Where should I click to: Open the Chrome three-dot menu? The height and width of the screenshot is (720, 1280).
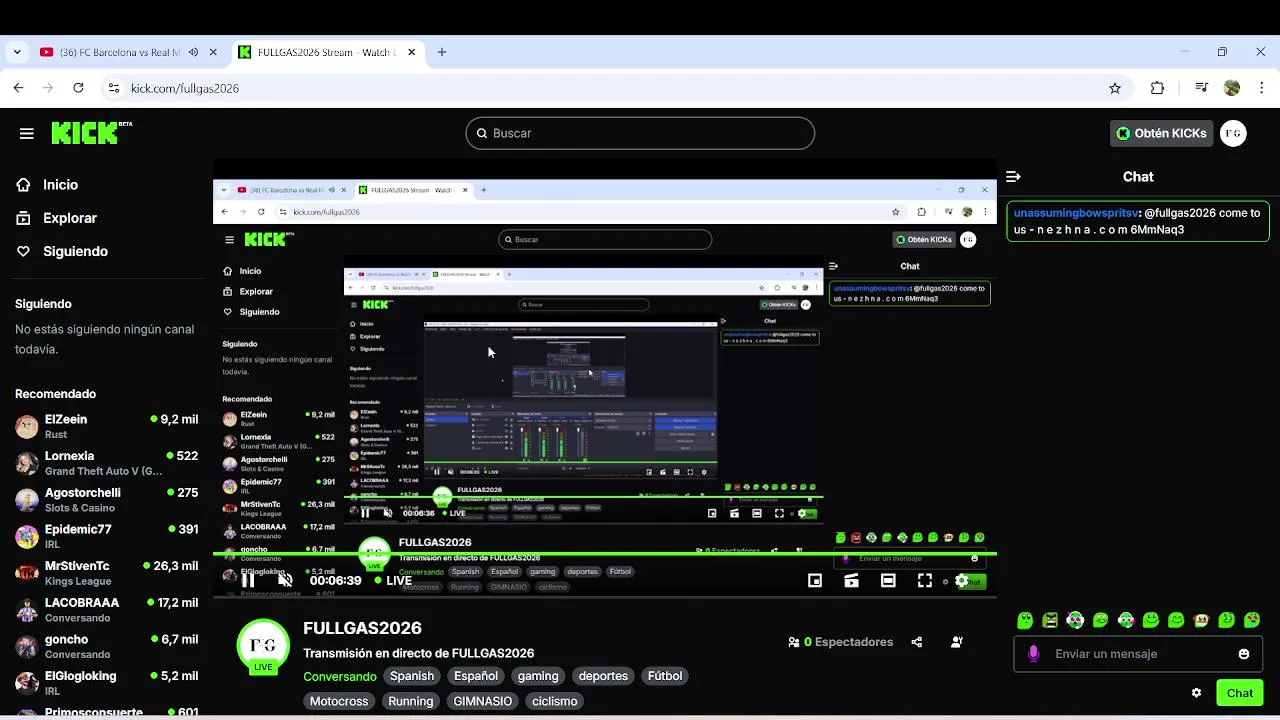(1261, 88)
